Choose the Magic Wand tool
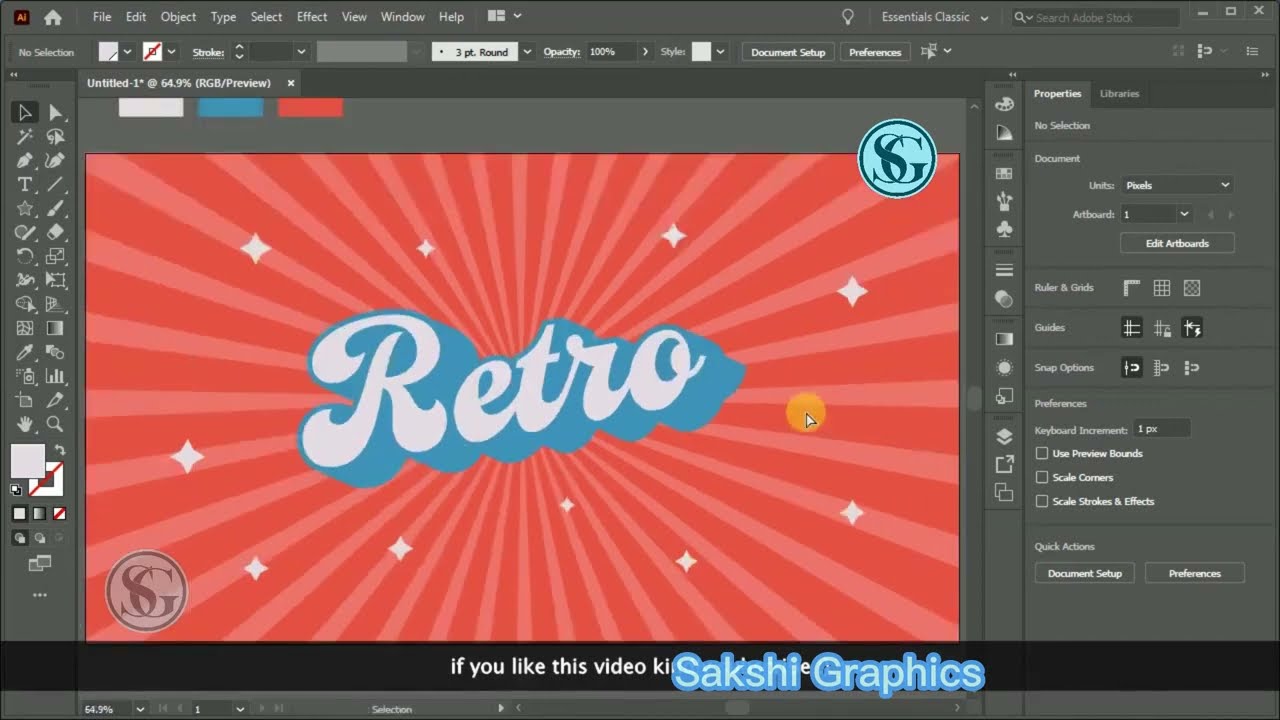1280x720 pixels. (25, 137)
